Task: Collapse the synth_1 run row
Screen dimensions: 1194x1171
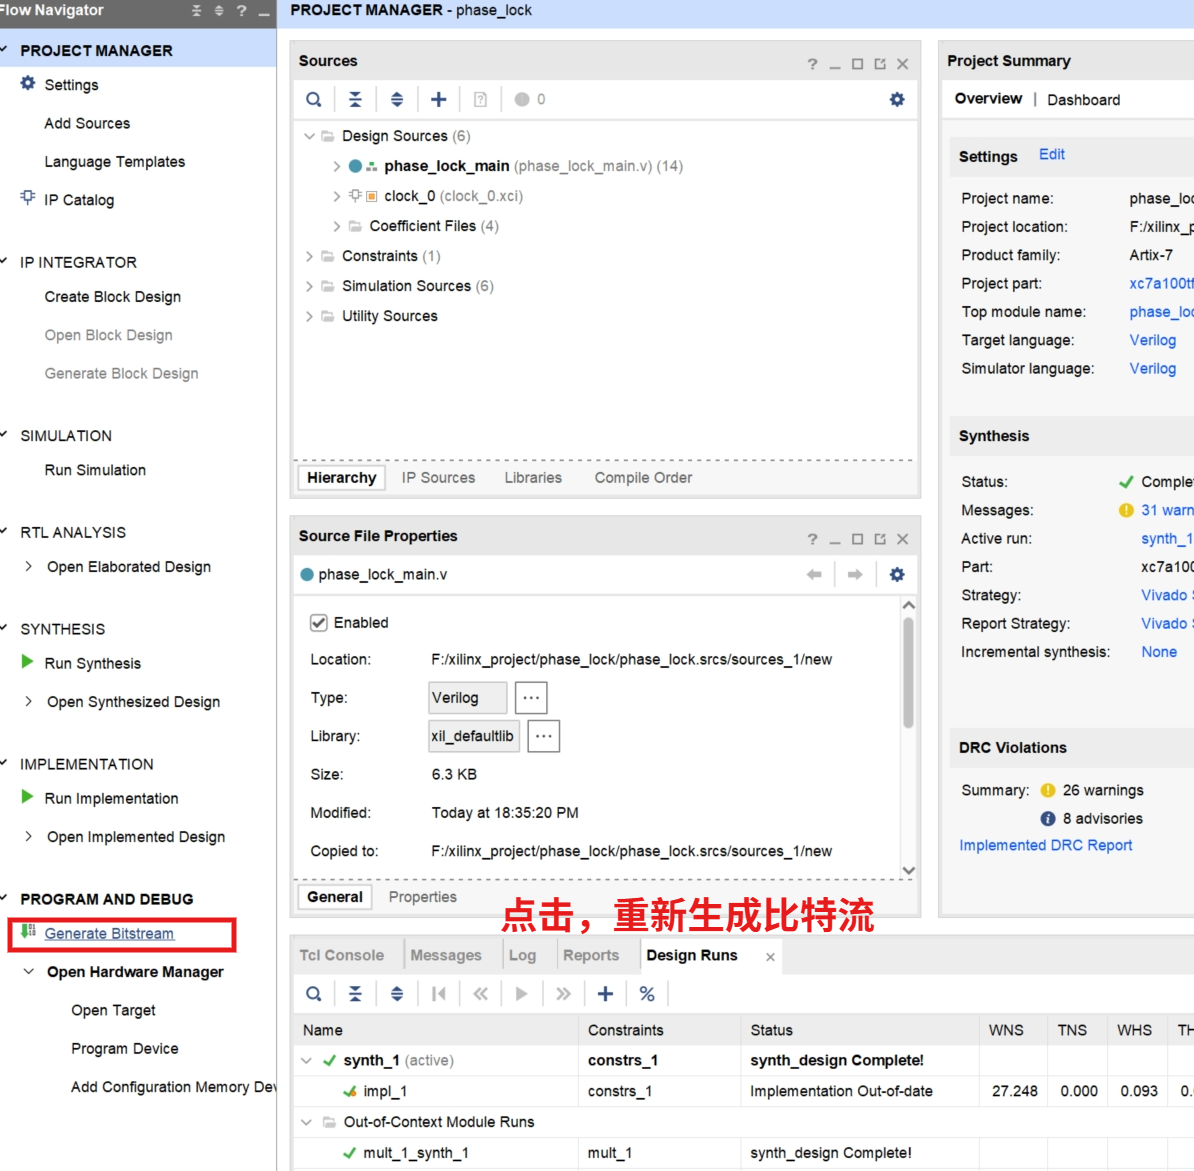Action: click(306, 1061)
